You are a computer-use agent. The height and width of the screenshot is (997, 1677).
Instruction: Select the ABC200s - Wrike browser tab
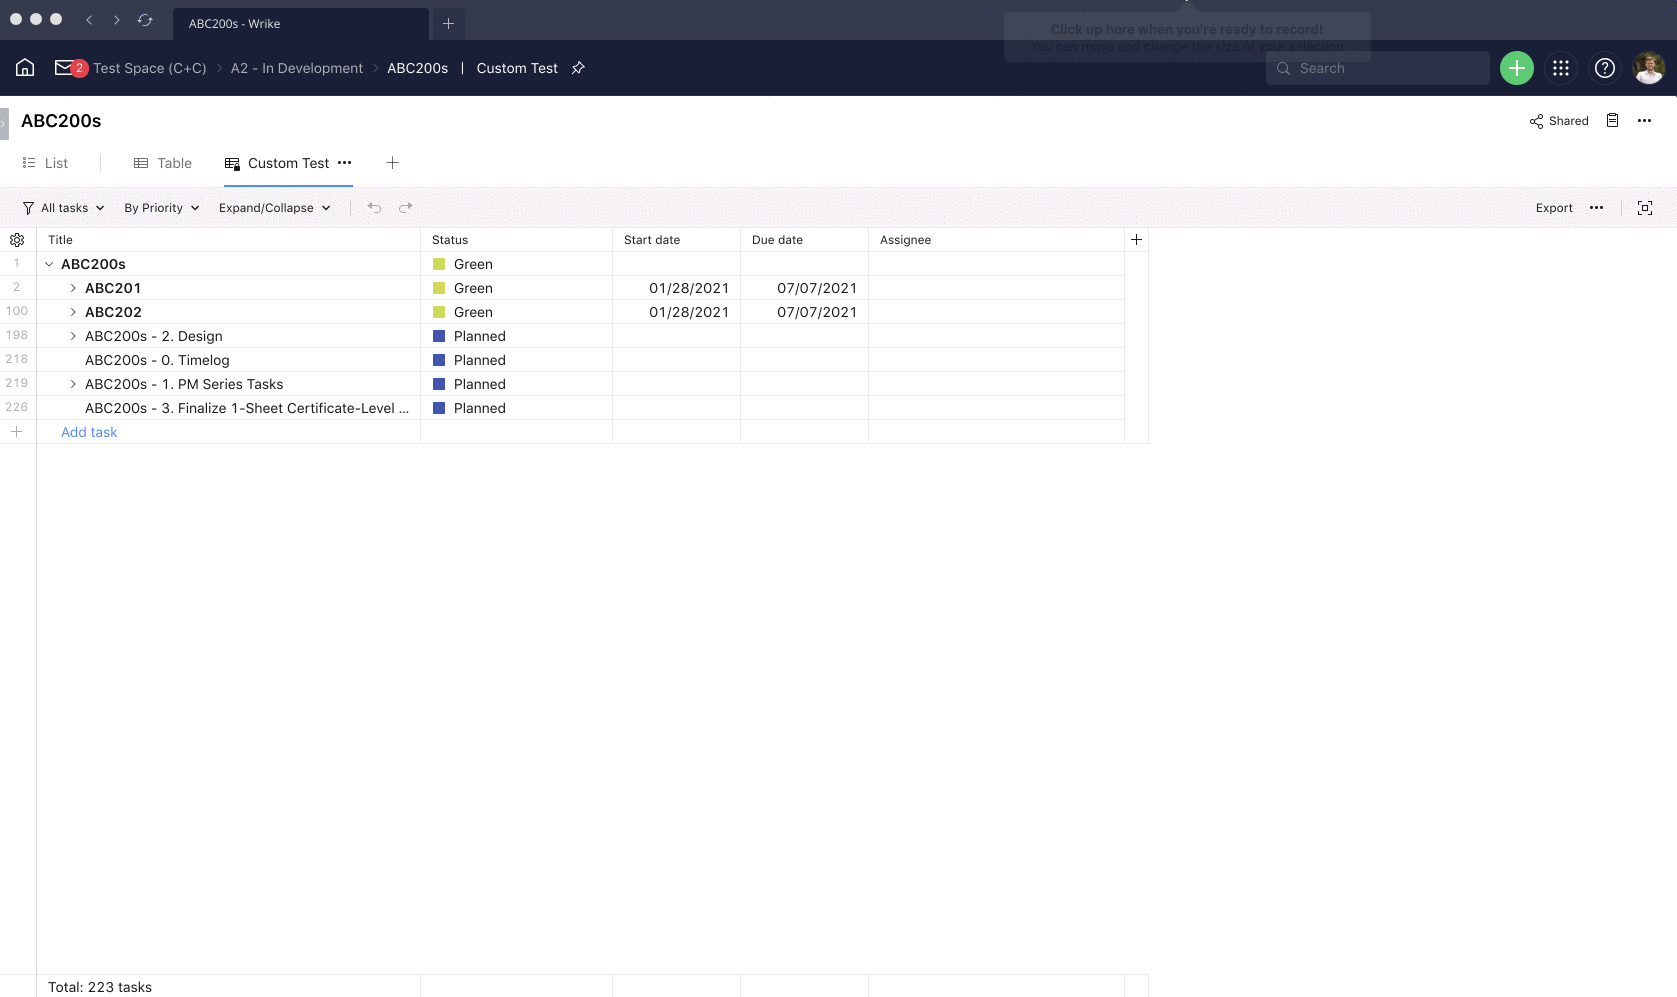click(x=300, y=23)
